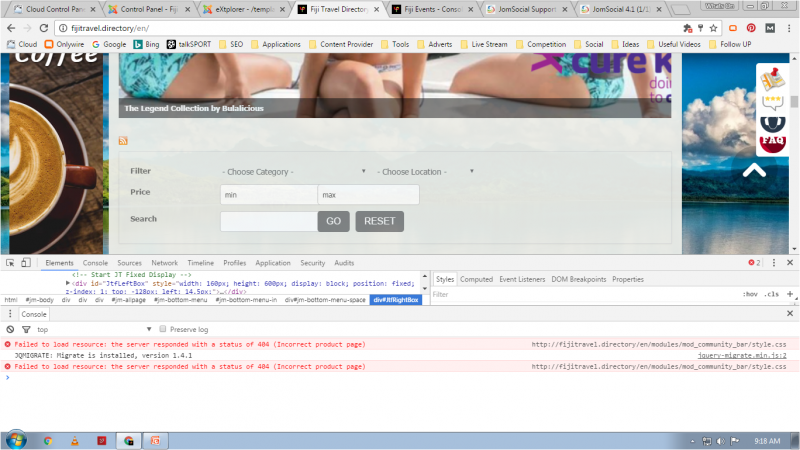The width and height of the screenshot is (800, 450).
Task: Enable the Preserve log checkbox
Action: coord(163,329)
